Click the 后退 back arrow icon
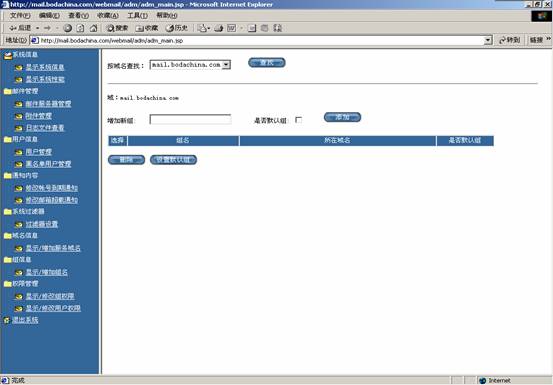The image size is (553, 385). point(13,28)
